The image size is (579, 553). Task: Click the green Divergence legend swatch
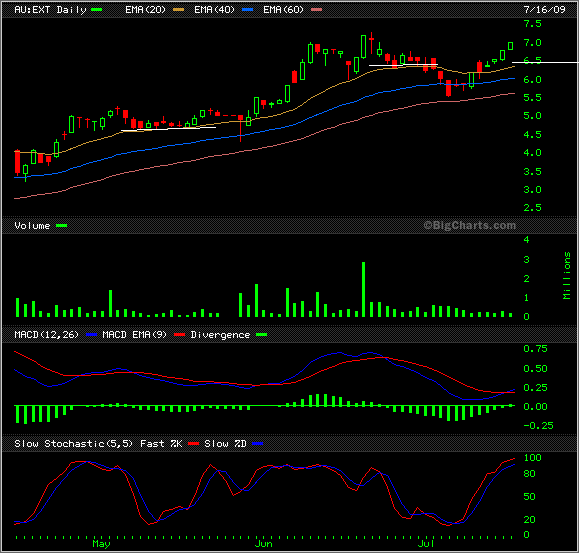[261, 335]
